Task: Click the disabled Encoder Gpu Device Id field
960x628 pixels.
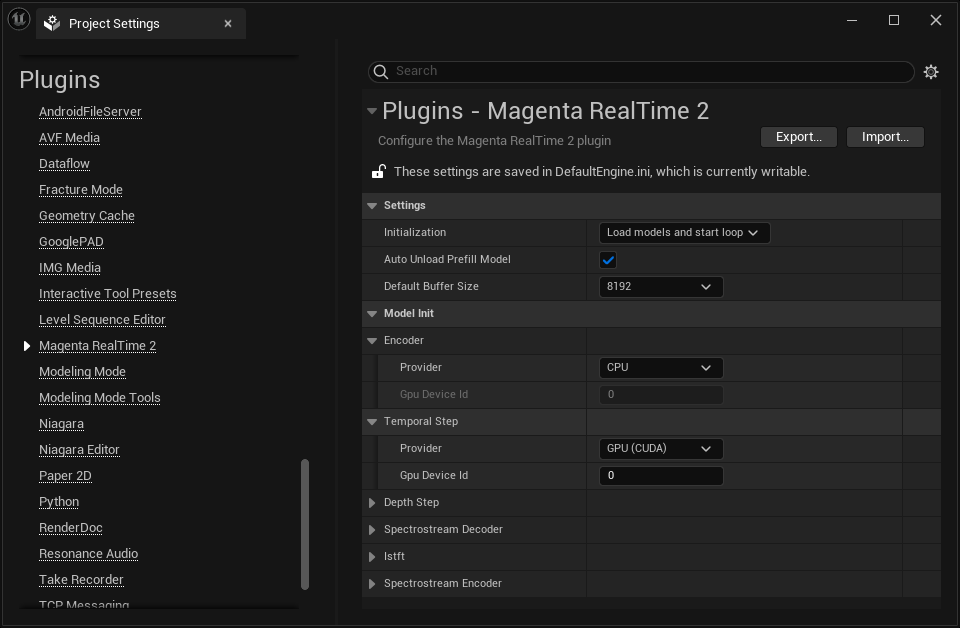Action: coord(661,395)
